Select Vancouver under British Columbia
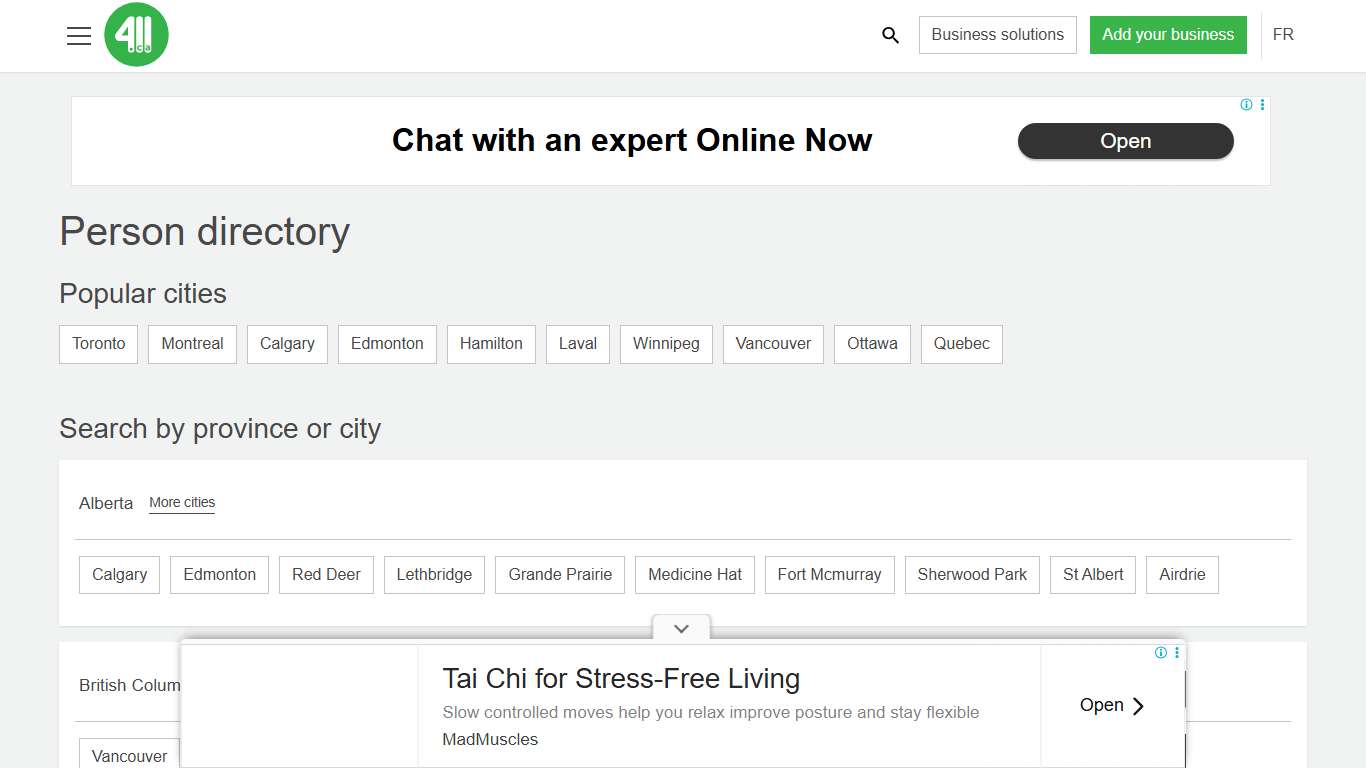The image size is (1366, 768). click(x=129, y=756)
